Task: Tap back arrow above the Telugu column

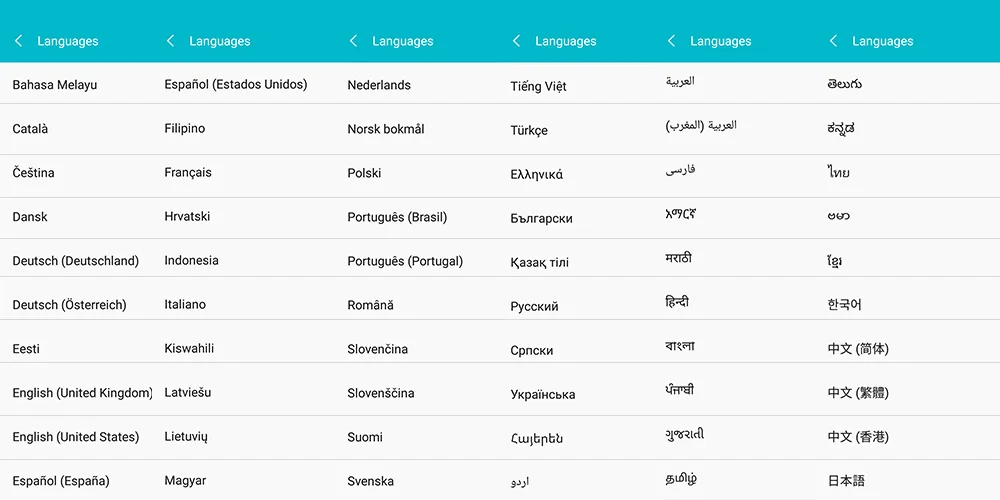Action: [x=834, y=41]
